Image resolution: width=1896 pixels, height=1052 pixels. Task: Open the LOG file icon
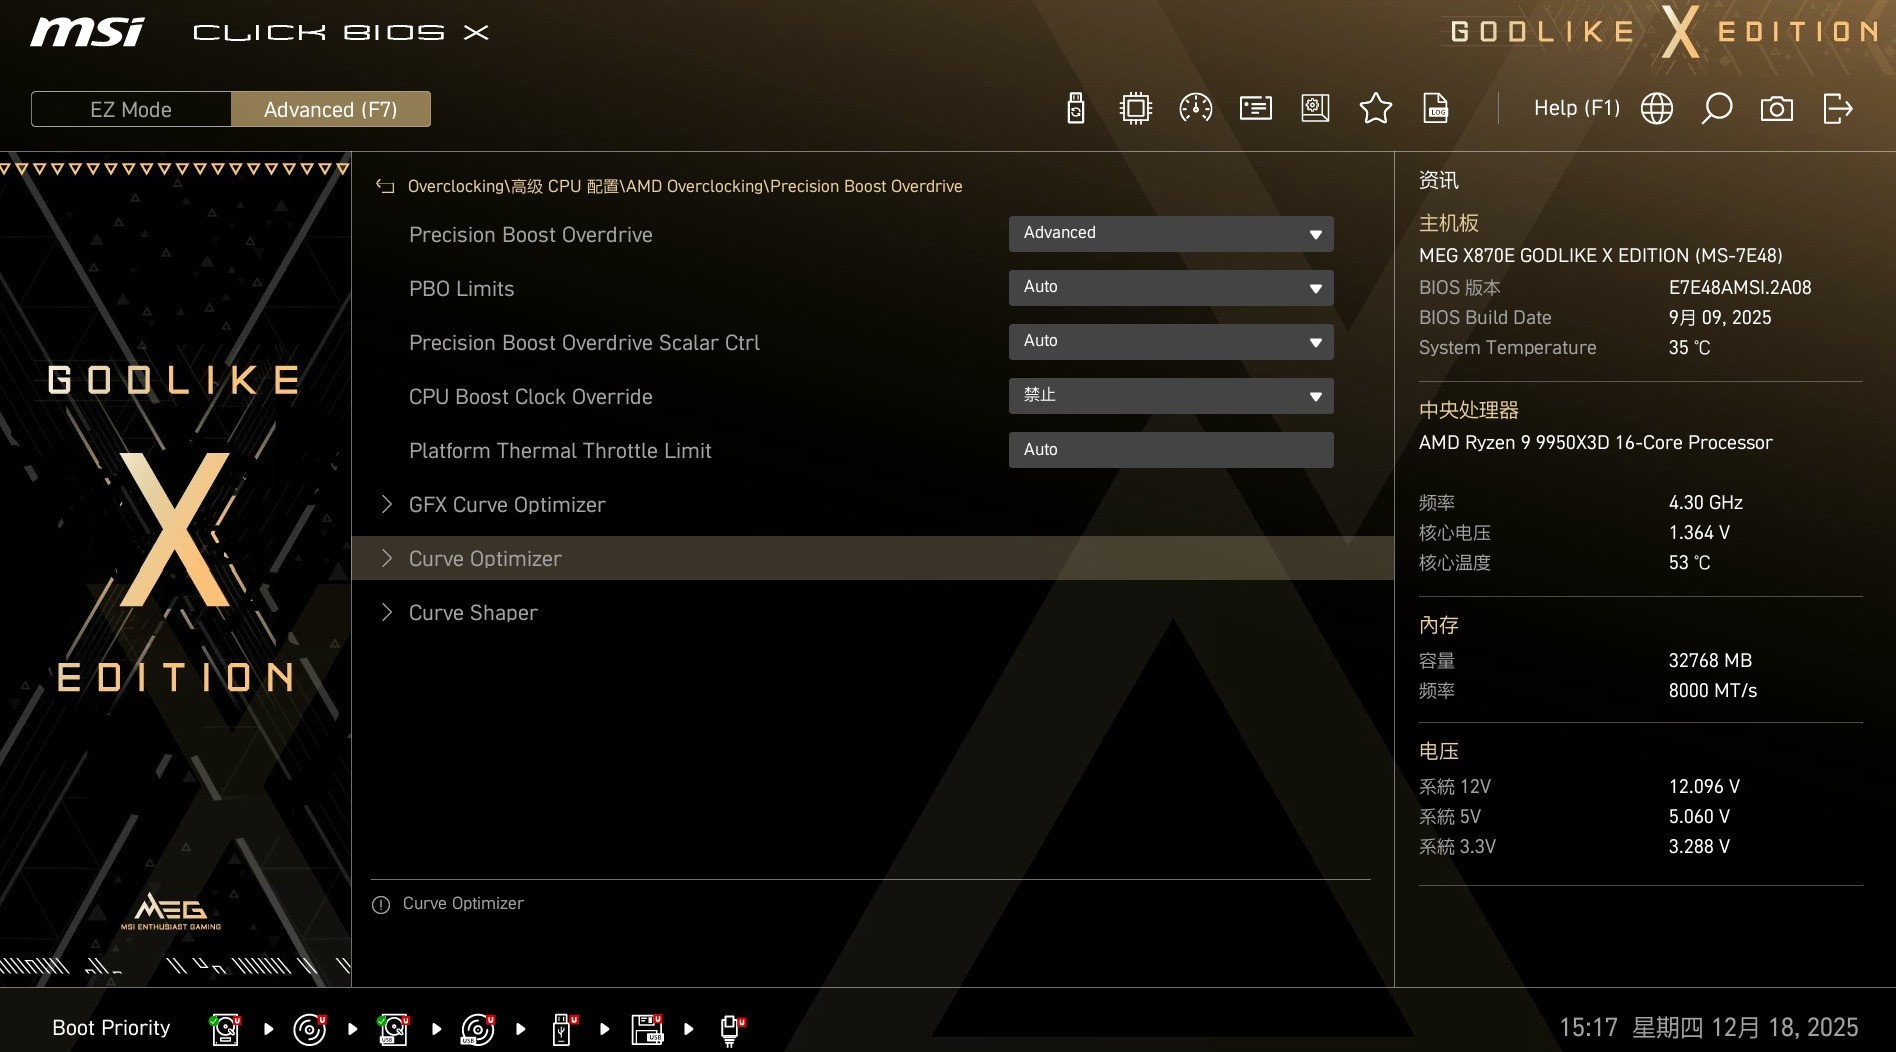(1435, 108)
